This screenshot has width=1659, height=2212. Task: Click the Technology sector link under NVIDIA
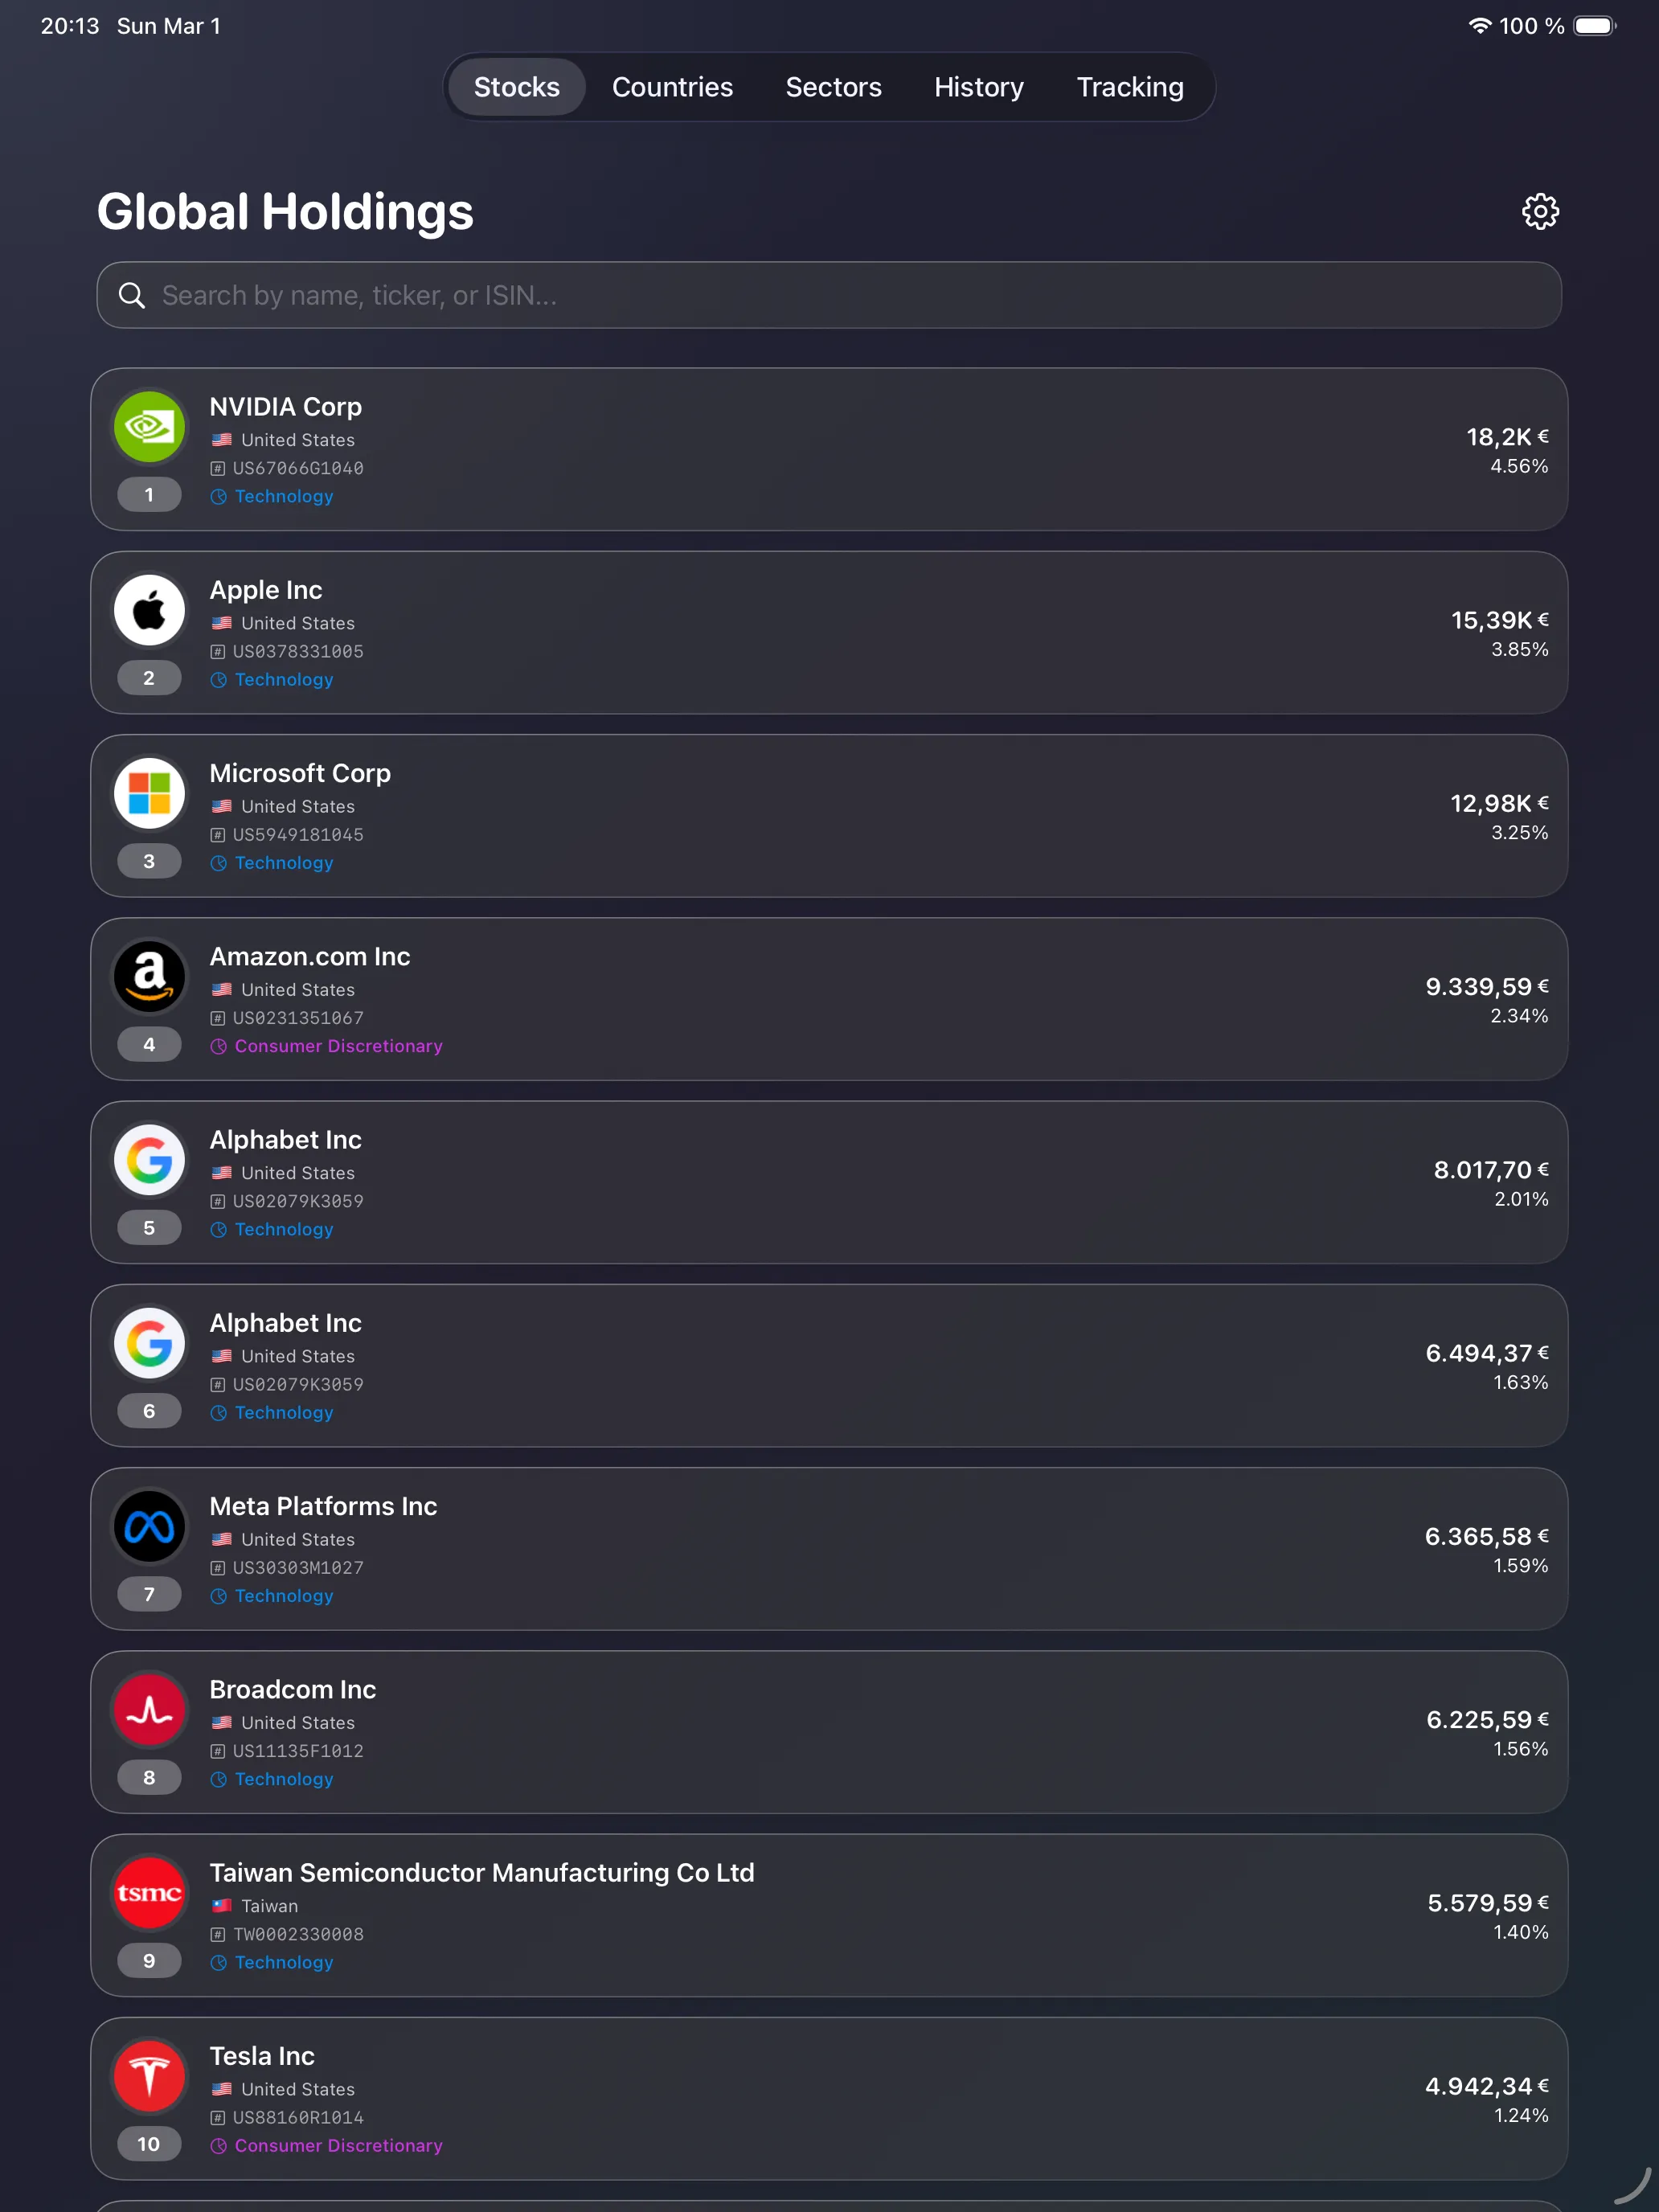pyautogui.click(x=283, y=496)
